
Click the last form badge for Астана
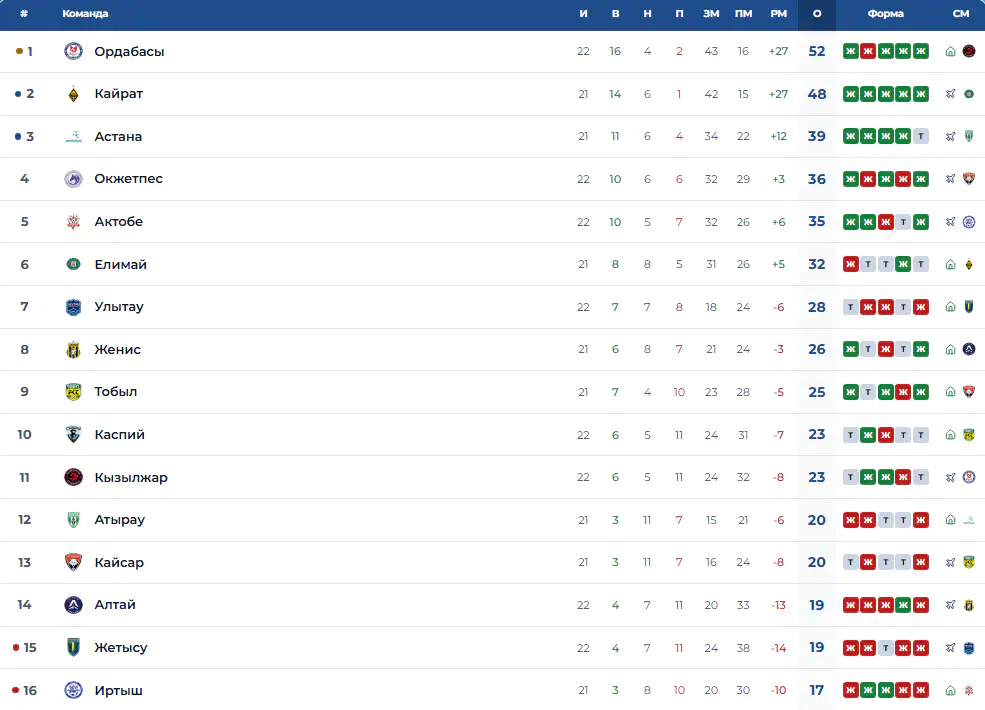(x=921, y=136)
